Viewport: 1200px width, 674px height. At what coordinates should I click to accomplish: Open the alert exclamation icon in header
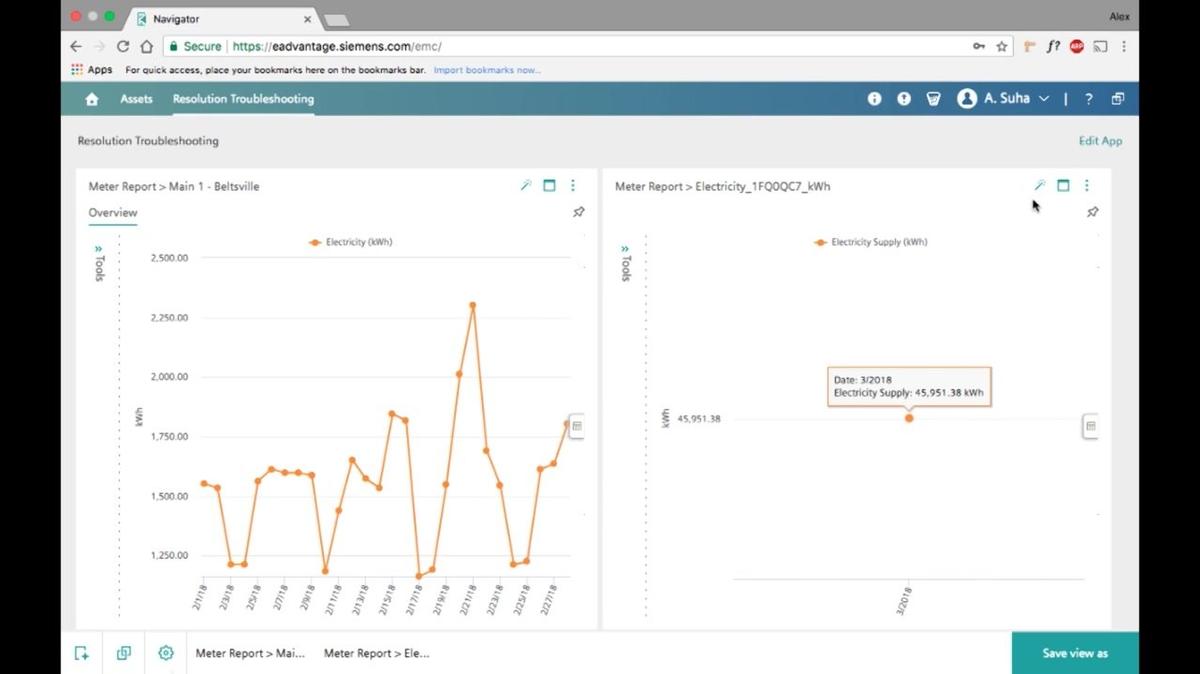[904, 99]
